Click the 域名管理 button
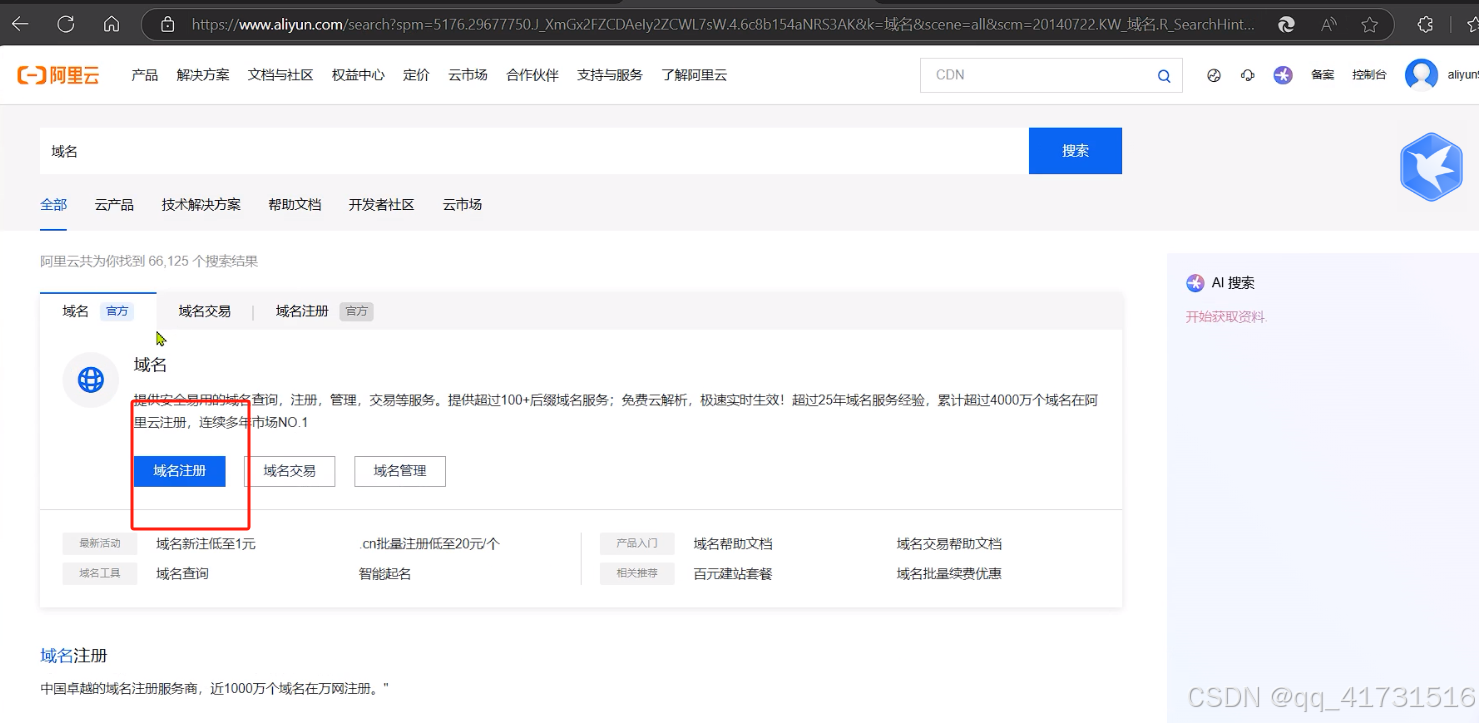Screen dimensions: 1479x723 click(x=400, y=471)
